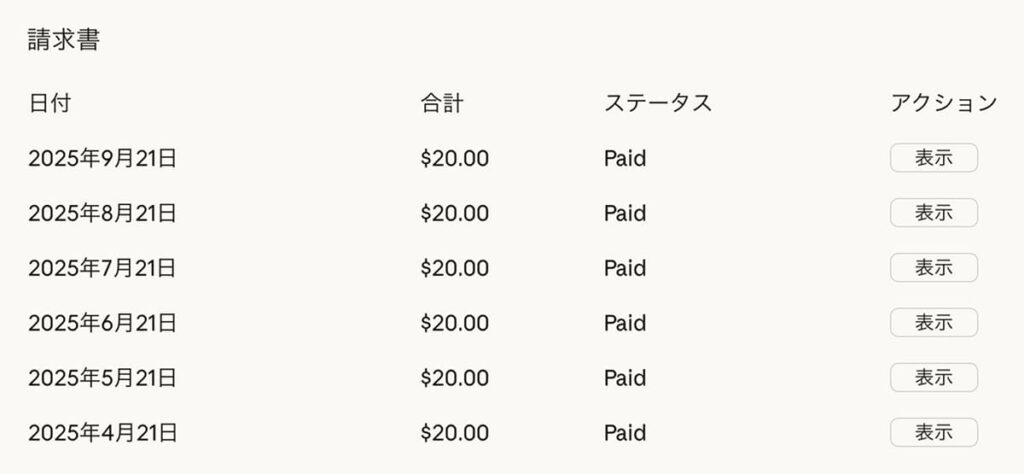This screenshot has height=474, width=1024.
Task: Click the アクション column header
Action: click(943, 103)
